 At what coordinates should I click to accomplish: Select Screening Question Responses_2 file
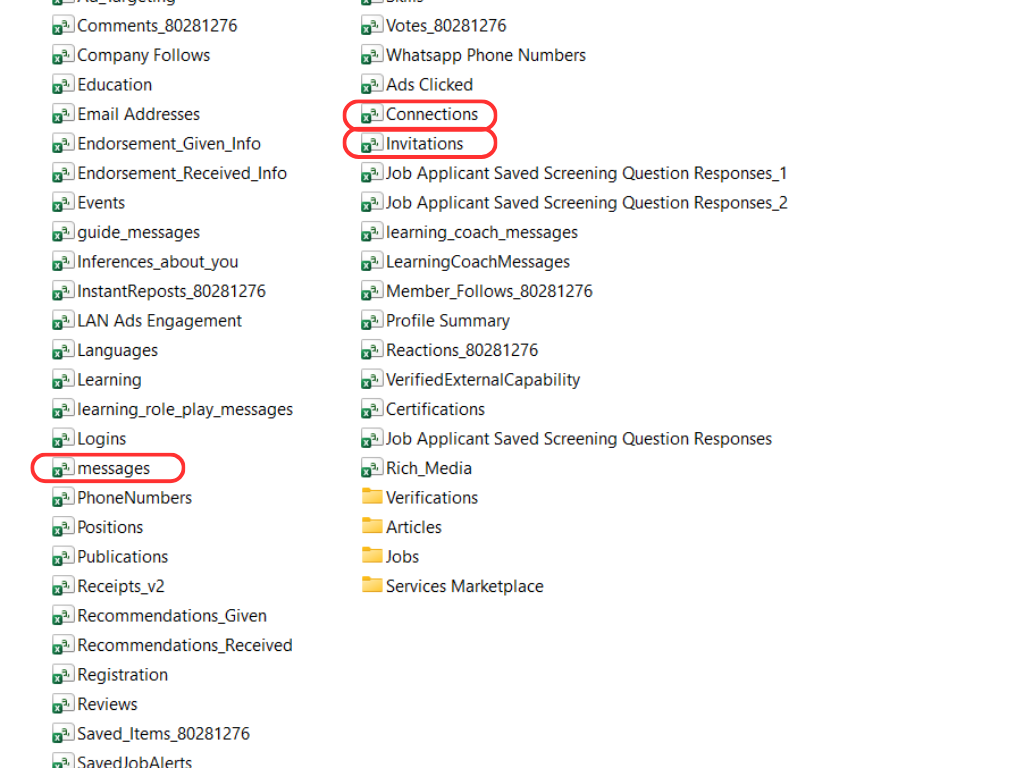(586, 202)
